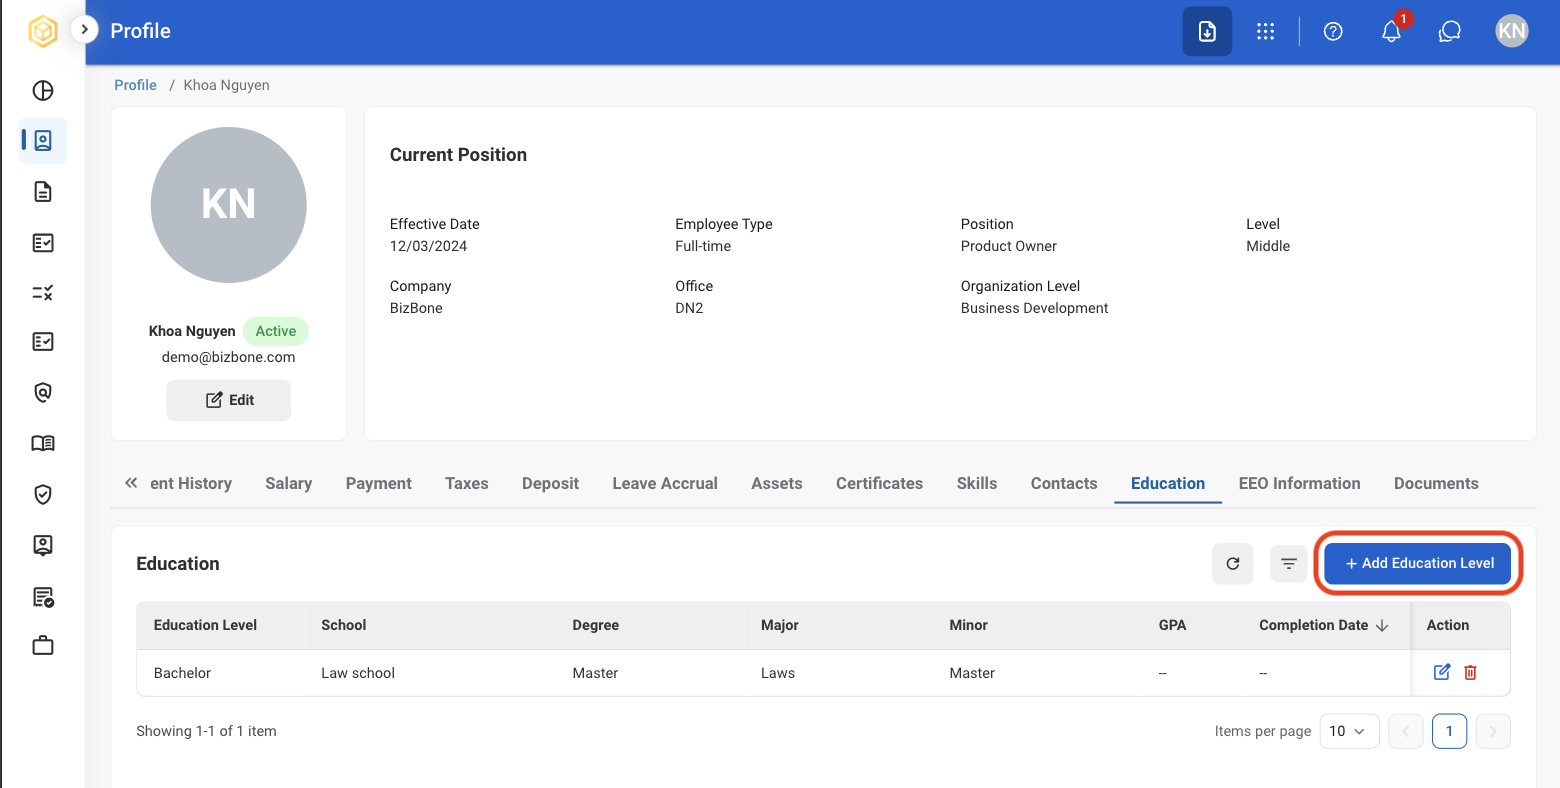The width and height of the screenshot is (1560, 788).
Task: Open the chat messages icon
Action: pos(1450,31)
